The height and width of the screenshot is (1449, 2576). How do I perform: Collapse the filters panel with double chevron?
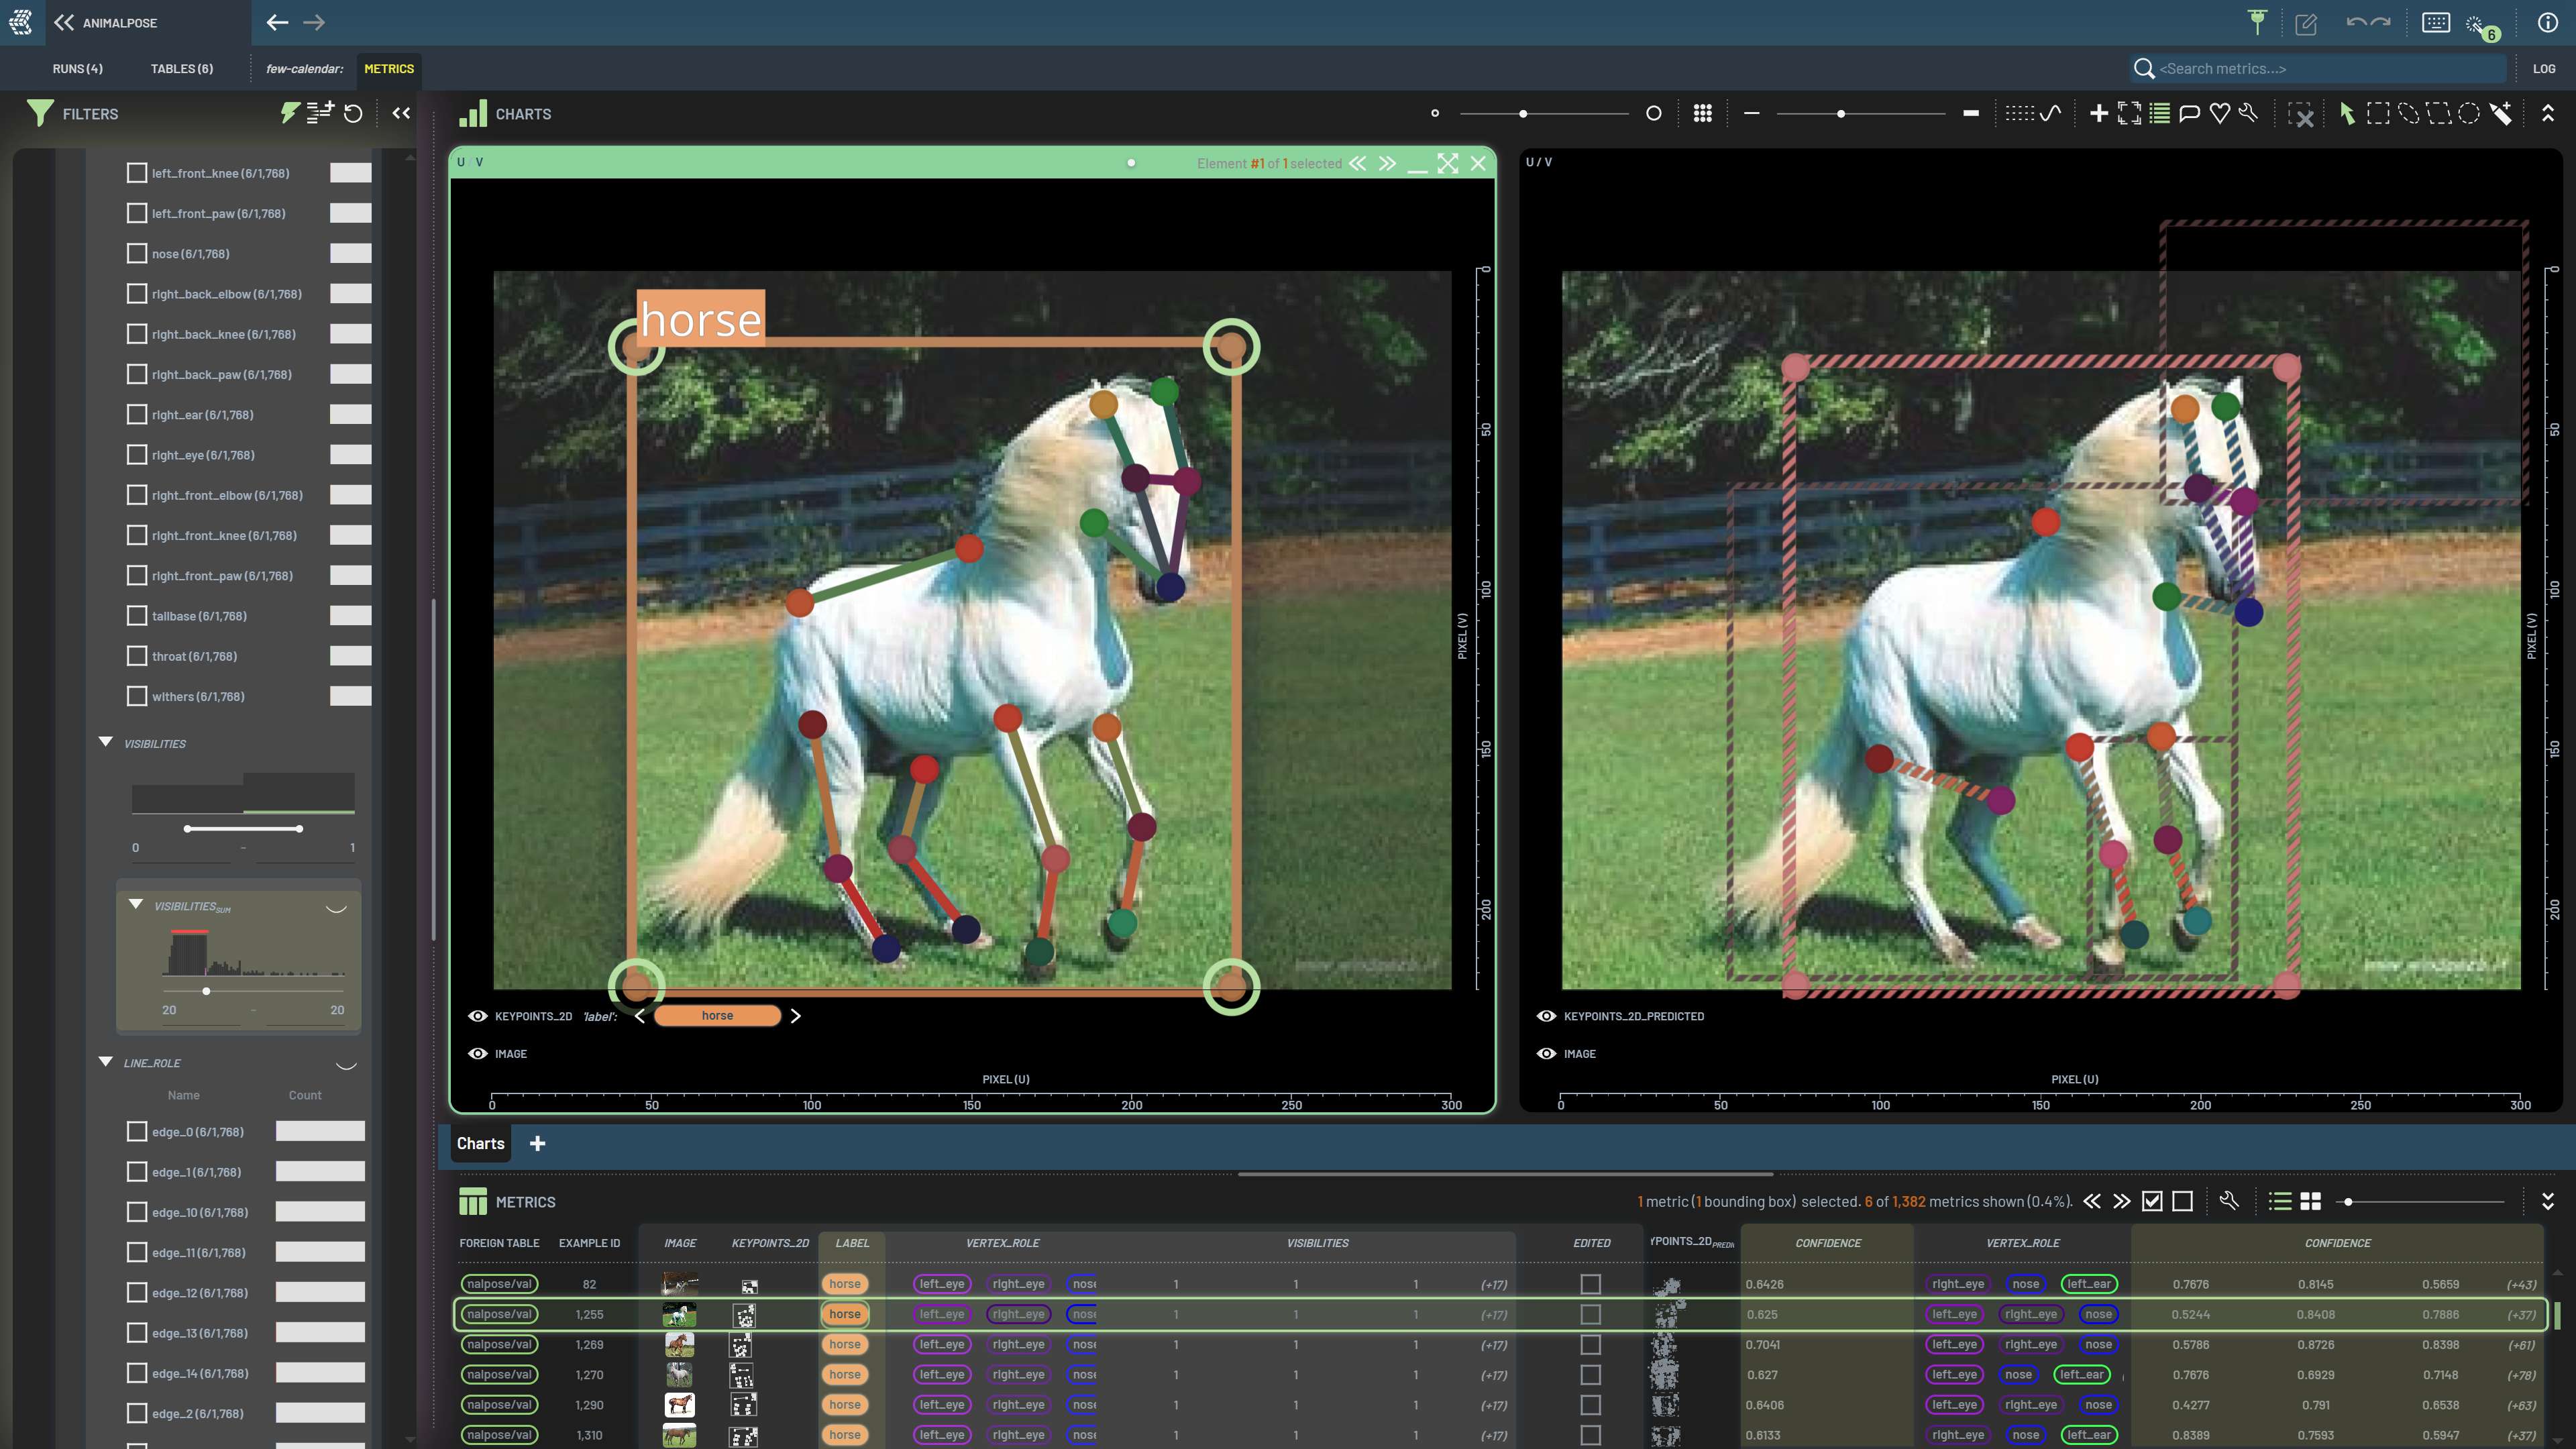tap(401, 114)
